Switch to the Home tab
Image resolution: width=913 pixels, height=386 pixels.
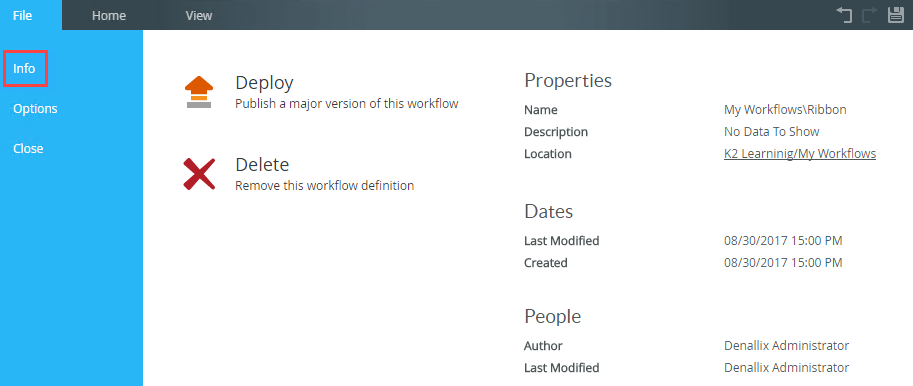click(x=109, y=16)
